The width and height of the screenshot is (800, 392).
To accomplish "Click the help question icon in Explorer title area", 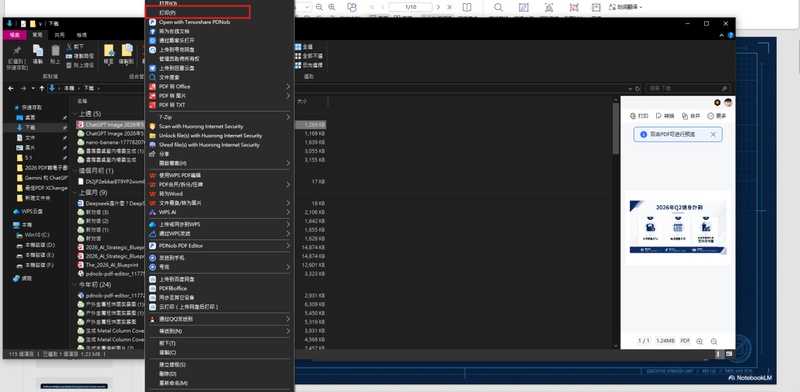I will 731,35.
